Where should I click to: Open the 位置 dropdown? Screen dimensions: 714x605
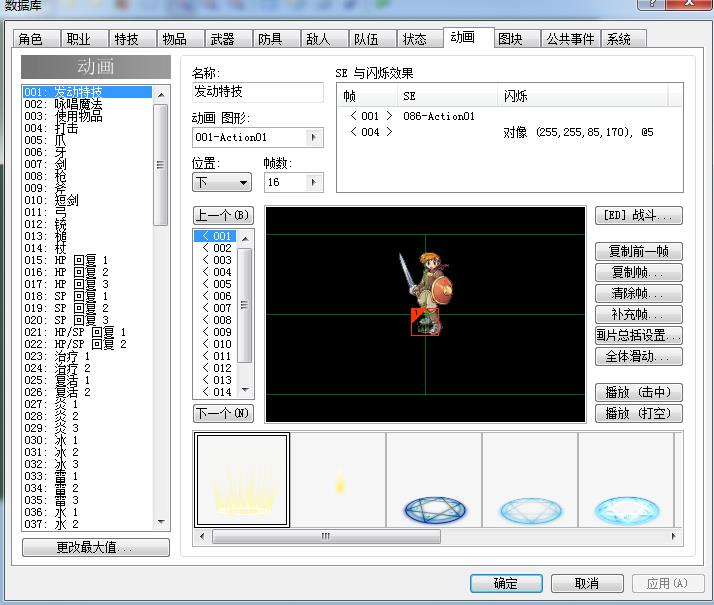click(x=222, y=183)
